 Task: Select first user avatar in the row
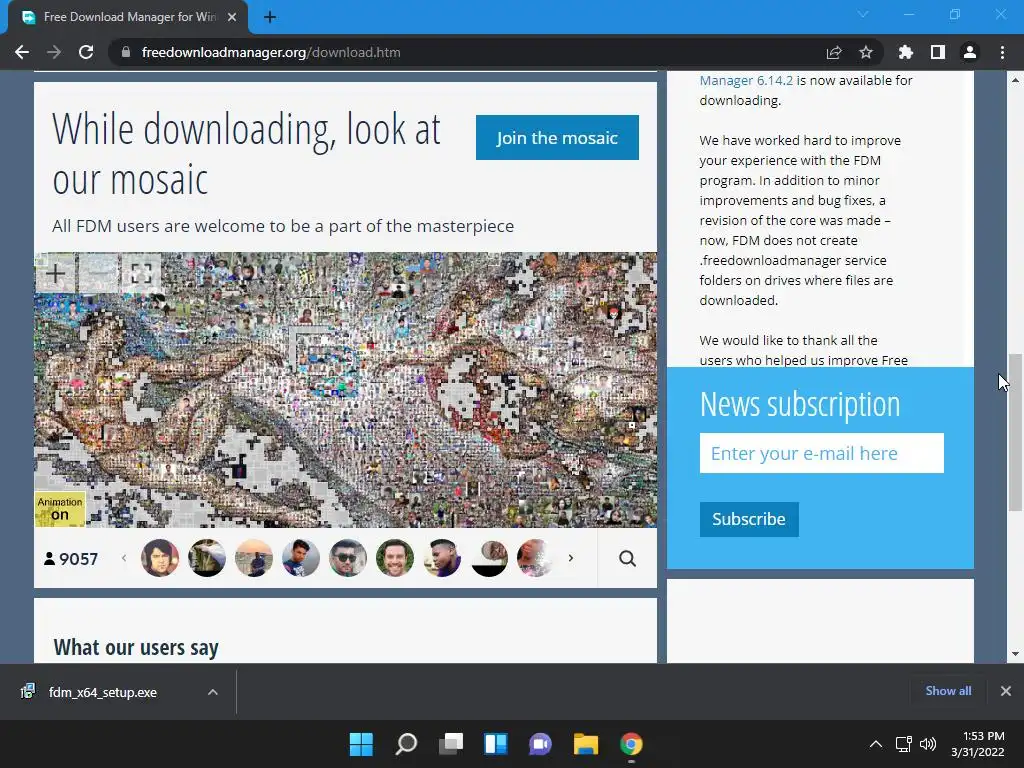point(160,558)
